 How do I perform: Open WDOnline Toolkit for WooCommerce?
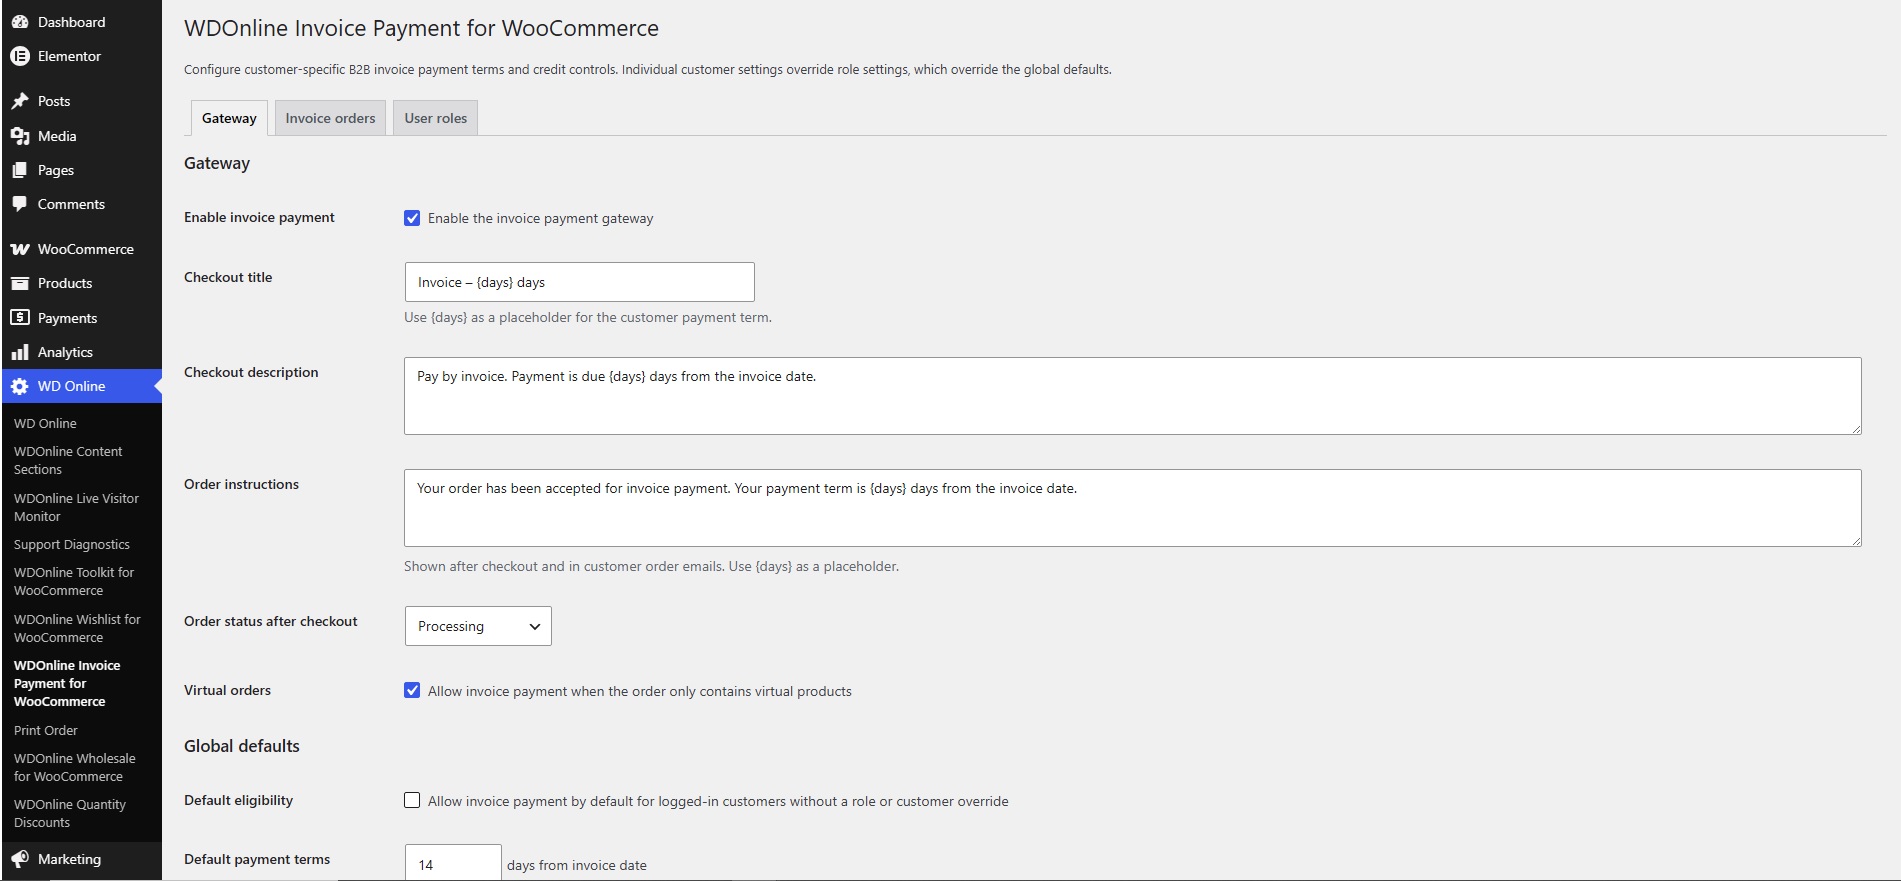pyautogui.click(x=74, y=581)
